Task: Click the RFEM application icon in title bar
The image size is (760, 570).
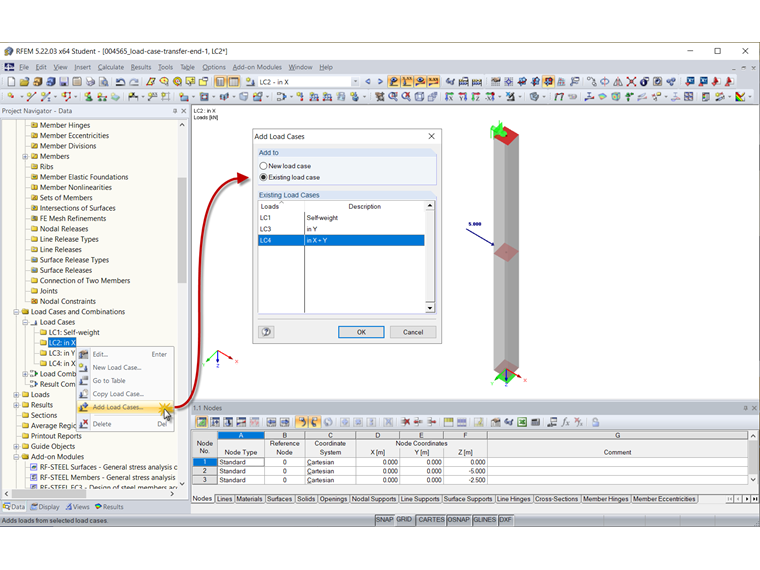Action: [8, 51]
